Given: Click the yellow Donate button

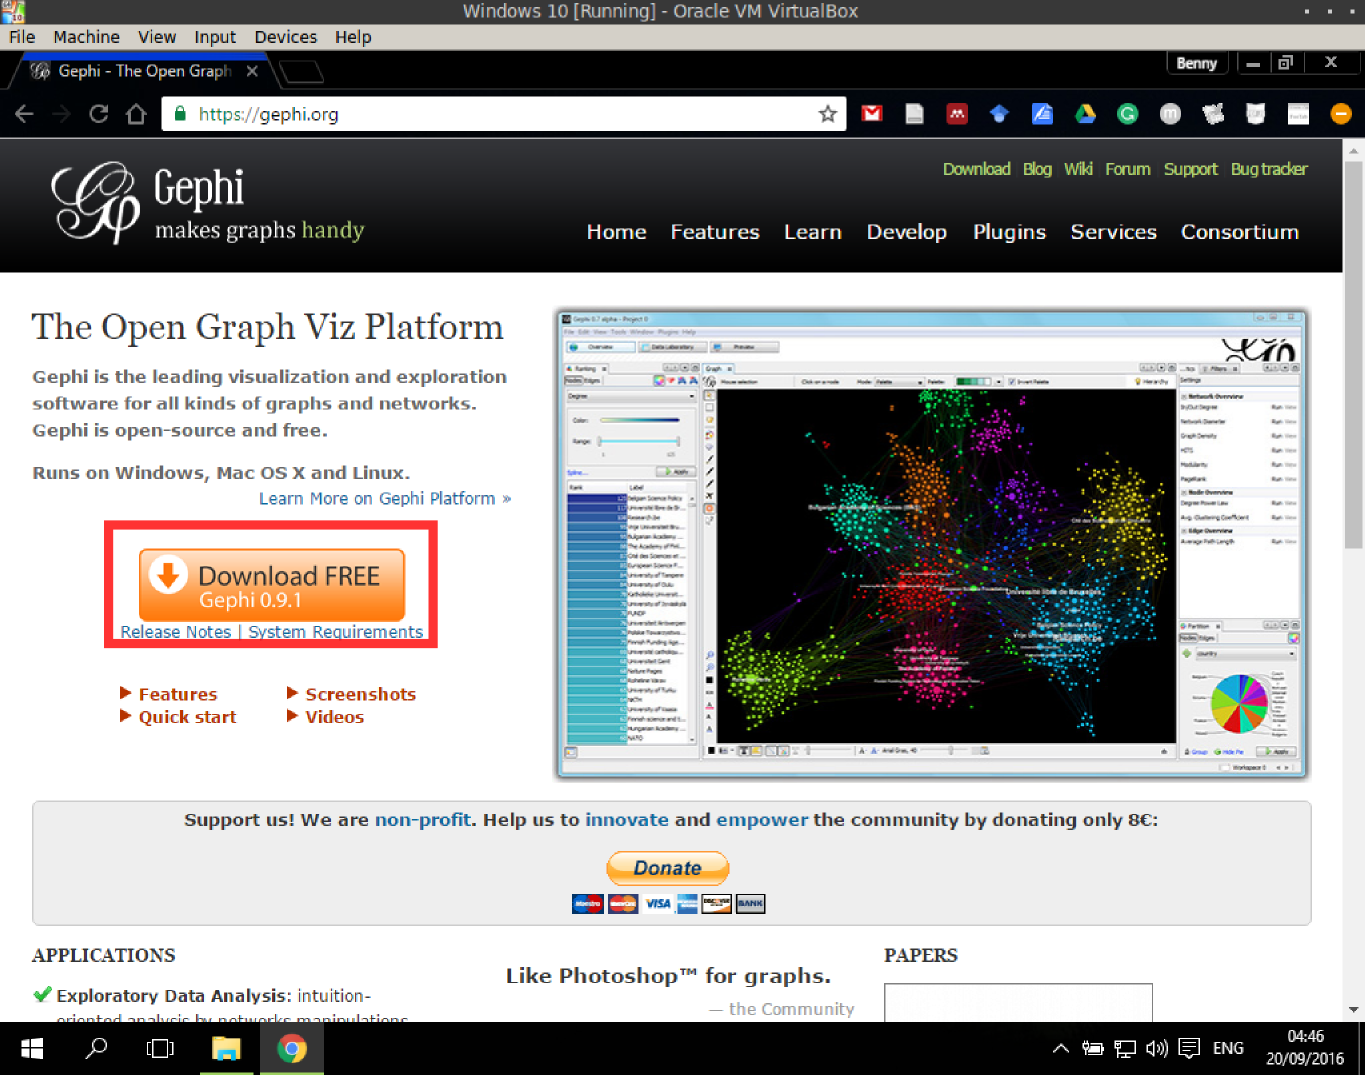Looking at the screenshot, I should [x=668, y=868].
